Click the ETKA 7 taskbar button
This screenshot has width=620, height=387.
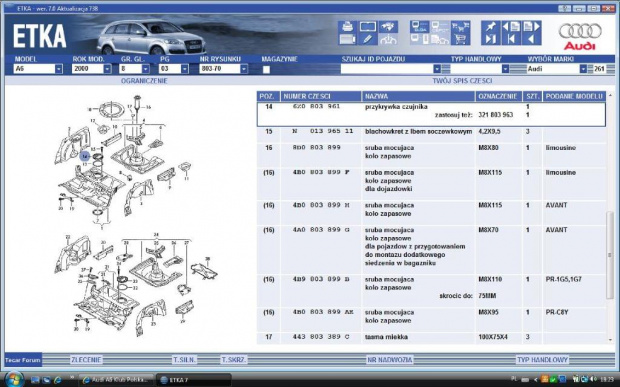tap(193, 380)
